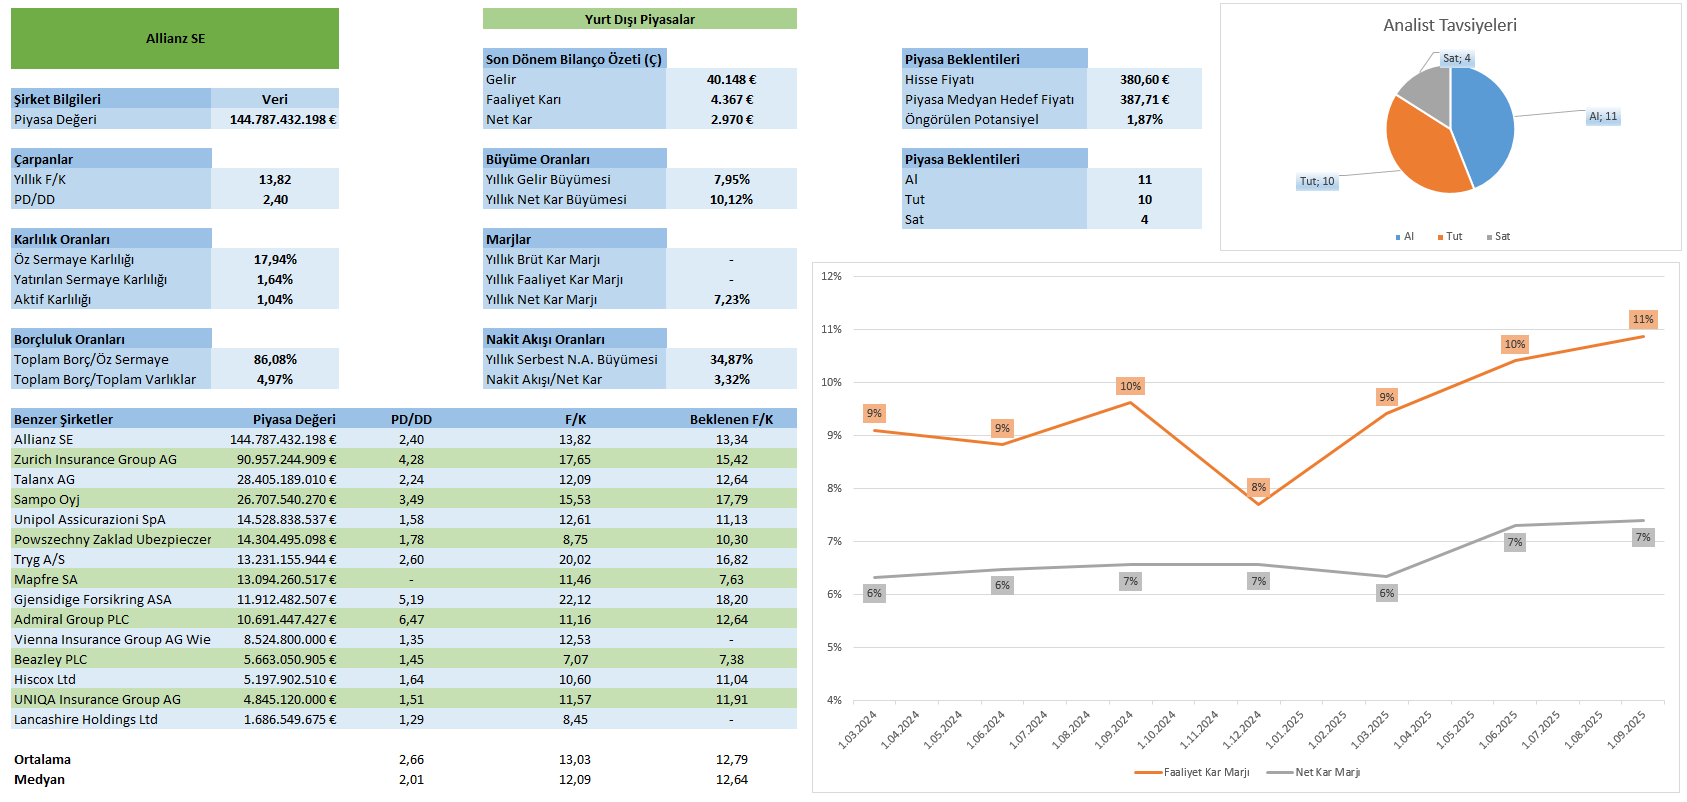Click the Yıllık Gelir Büyümesi label
This screenshot has width=1687, height=802.
(548, 179)
